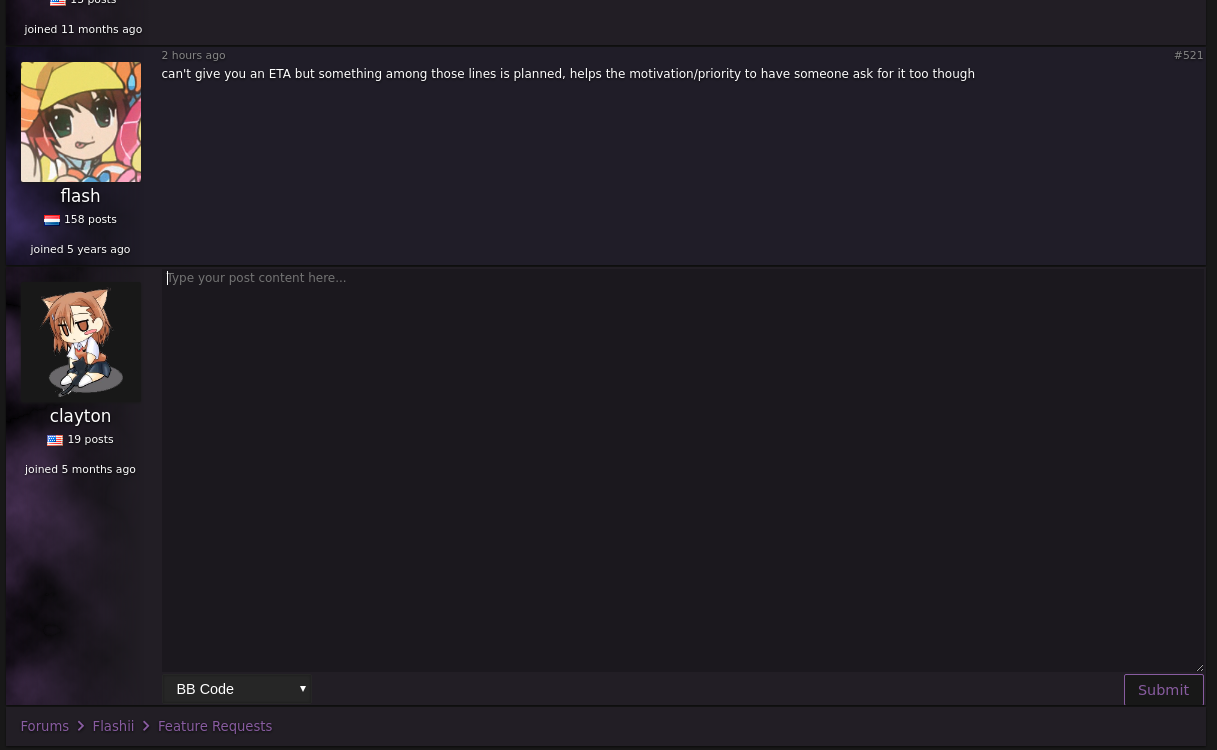Click the US flag beside 19 posts
The image size is (1217, 750).
coord(55,440)
